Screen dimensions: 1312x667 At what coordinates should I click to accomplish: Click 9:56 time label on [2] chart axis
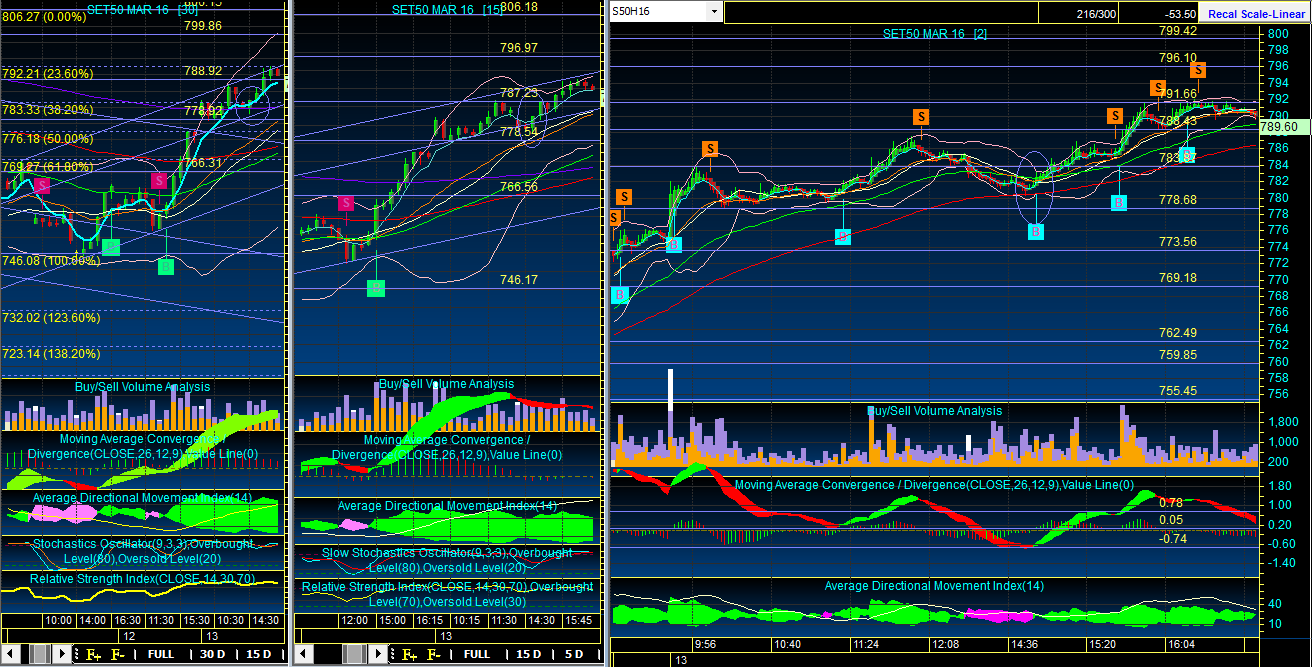(x=705, y=645)
